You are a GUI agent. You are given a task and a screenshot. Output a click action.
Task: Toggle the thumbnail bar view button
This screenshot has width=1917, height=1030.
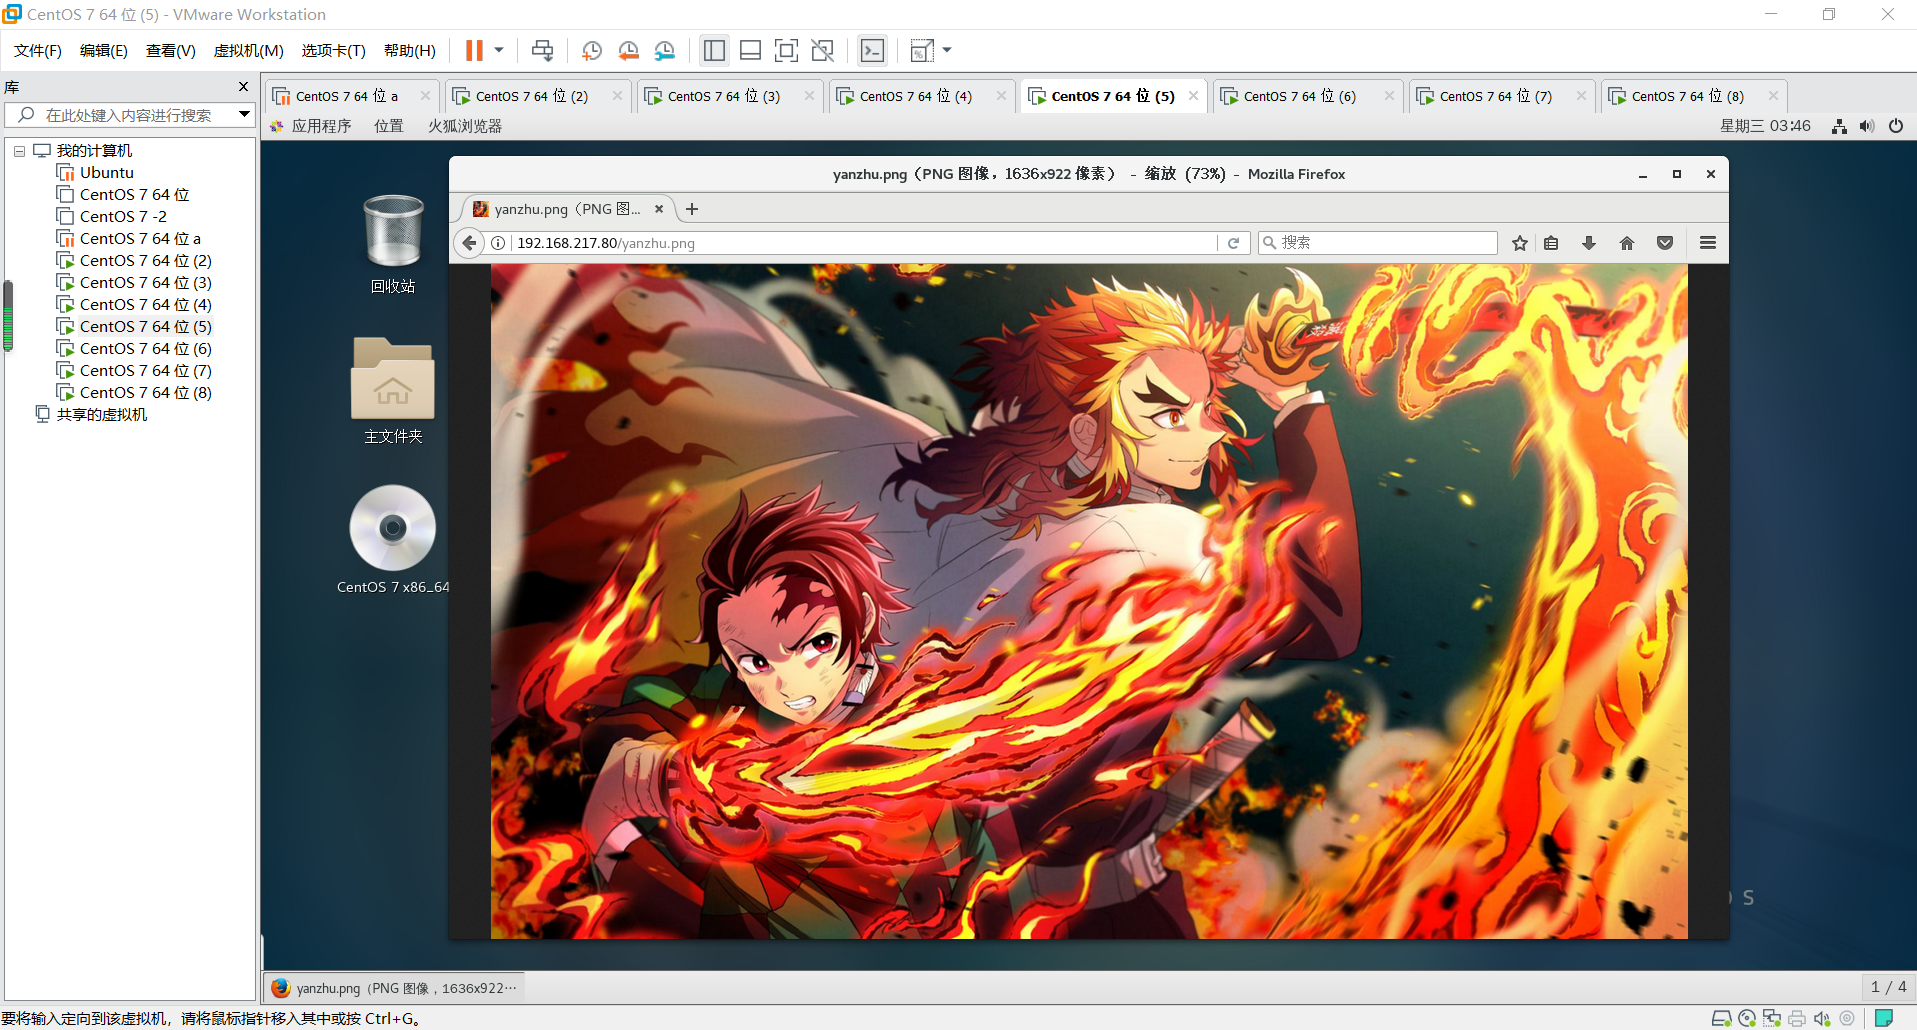(750, 51)
